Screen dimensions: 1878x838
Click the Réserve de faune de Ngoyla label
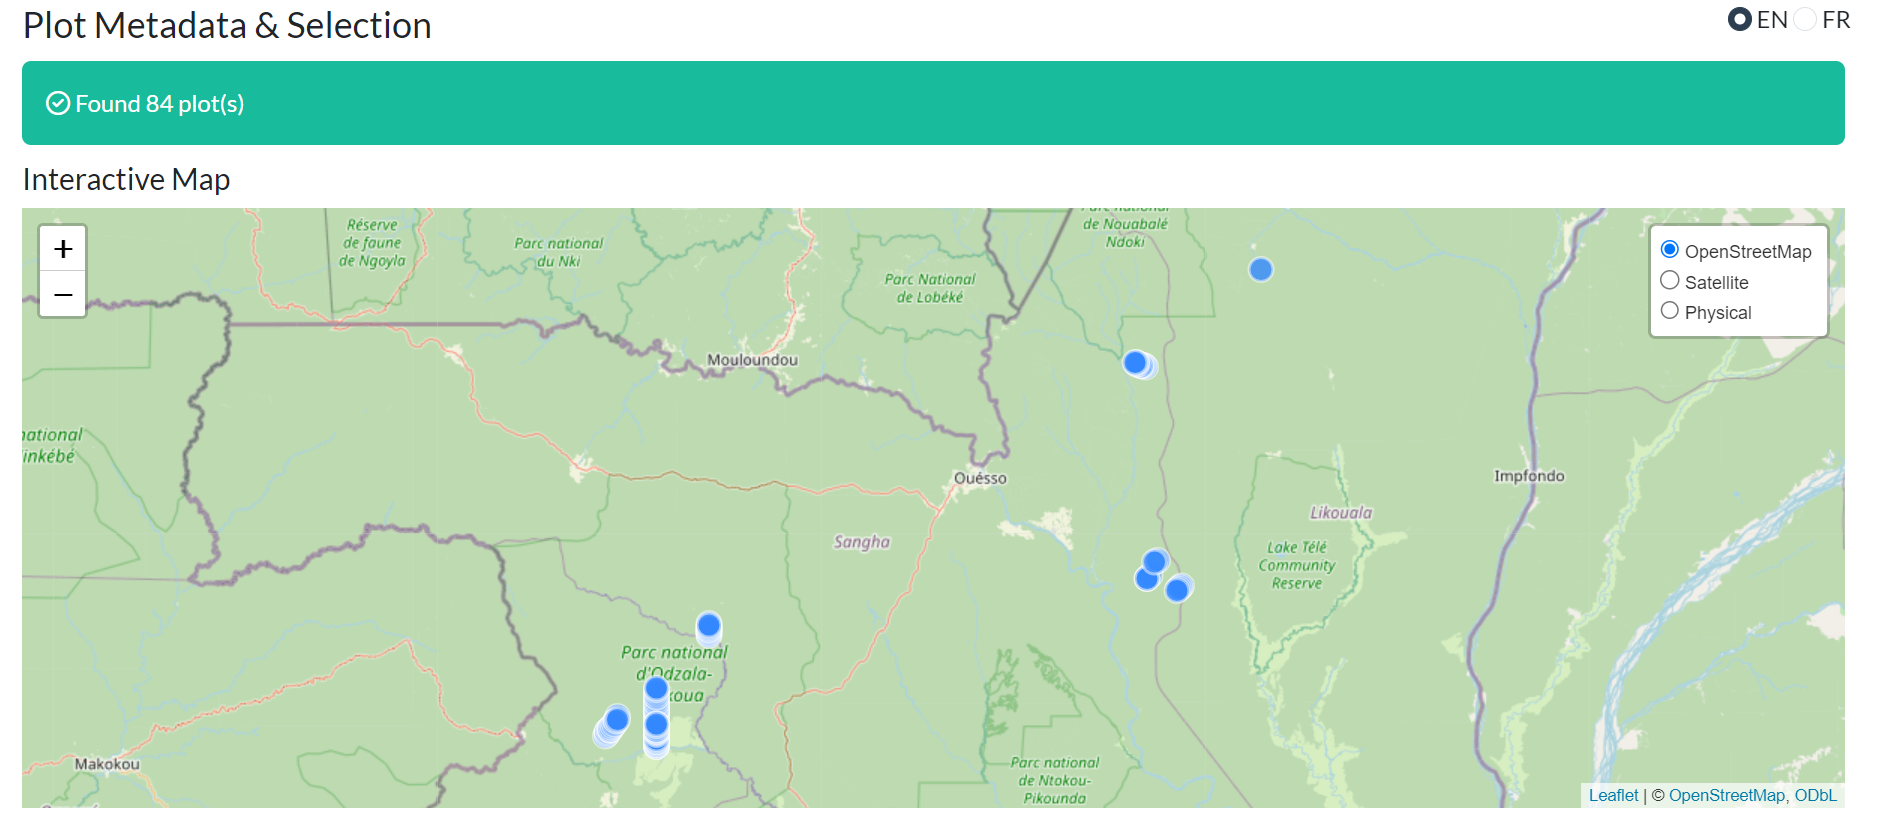tap(372, 243)
